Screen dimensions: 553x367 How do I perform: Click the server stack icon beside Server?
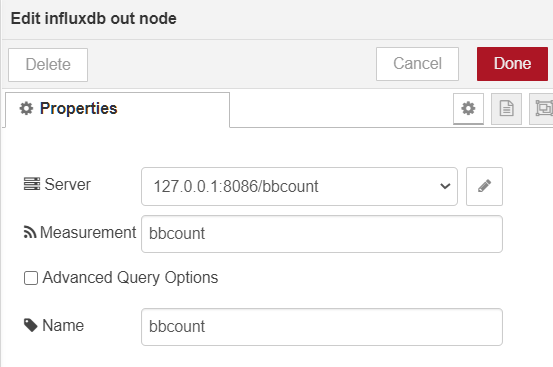pos(32,184)
